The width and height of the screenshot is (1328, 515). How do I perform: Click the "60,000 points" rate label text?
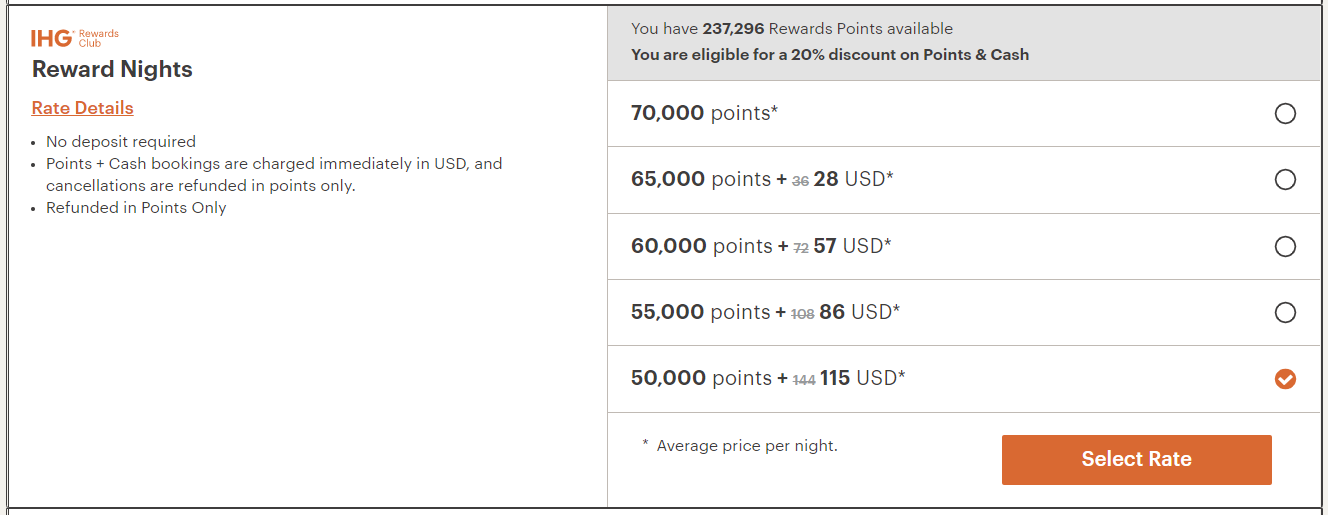click(701, 246)
